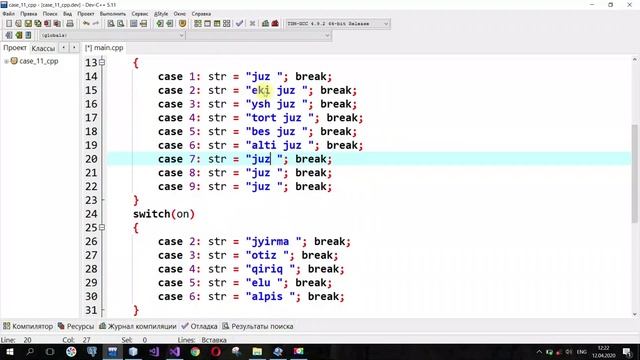This screenshot has width=640, height=360.
Task: Switch to the Проект side tab
Action: 15,48
